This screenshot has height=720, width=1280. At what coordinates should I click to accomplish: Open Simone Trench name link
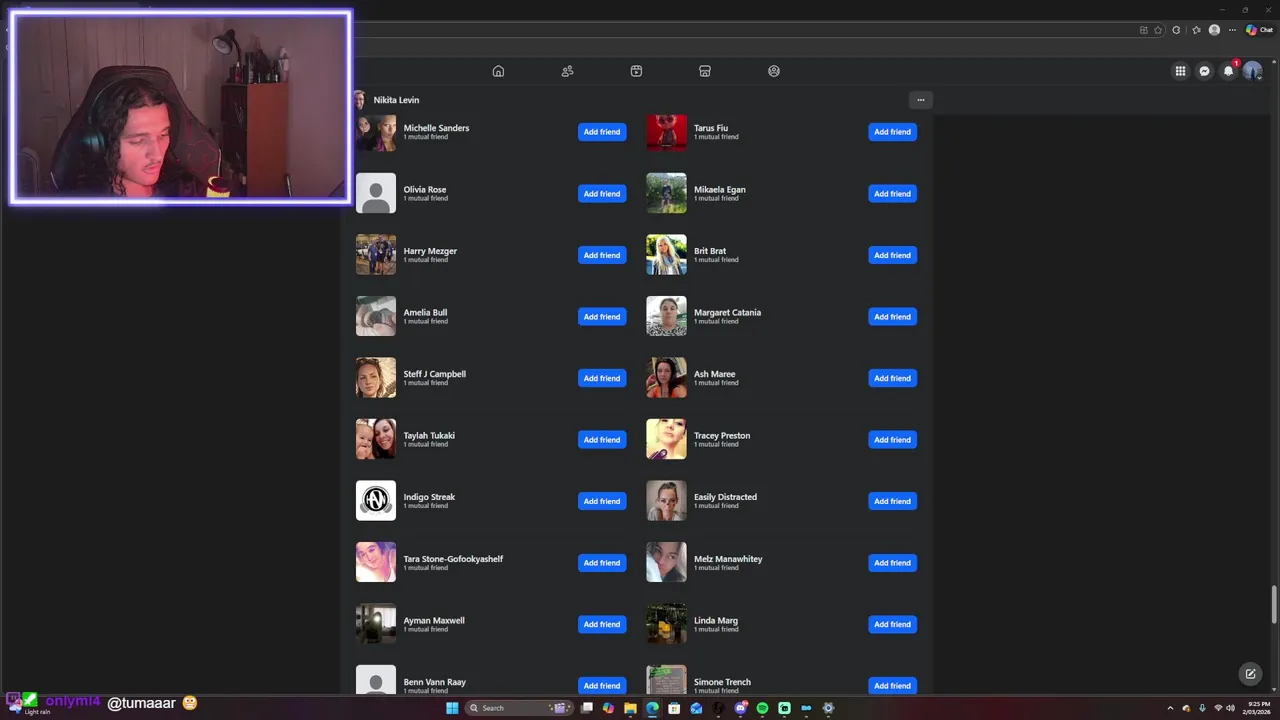(722, 682)
